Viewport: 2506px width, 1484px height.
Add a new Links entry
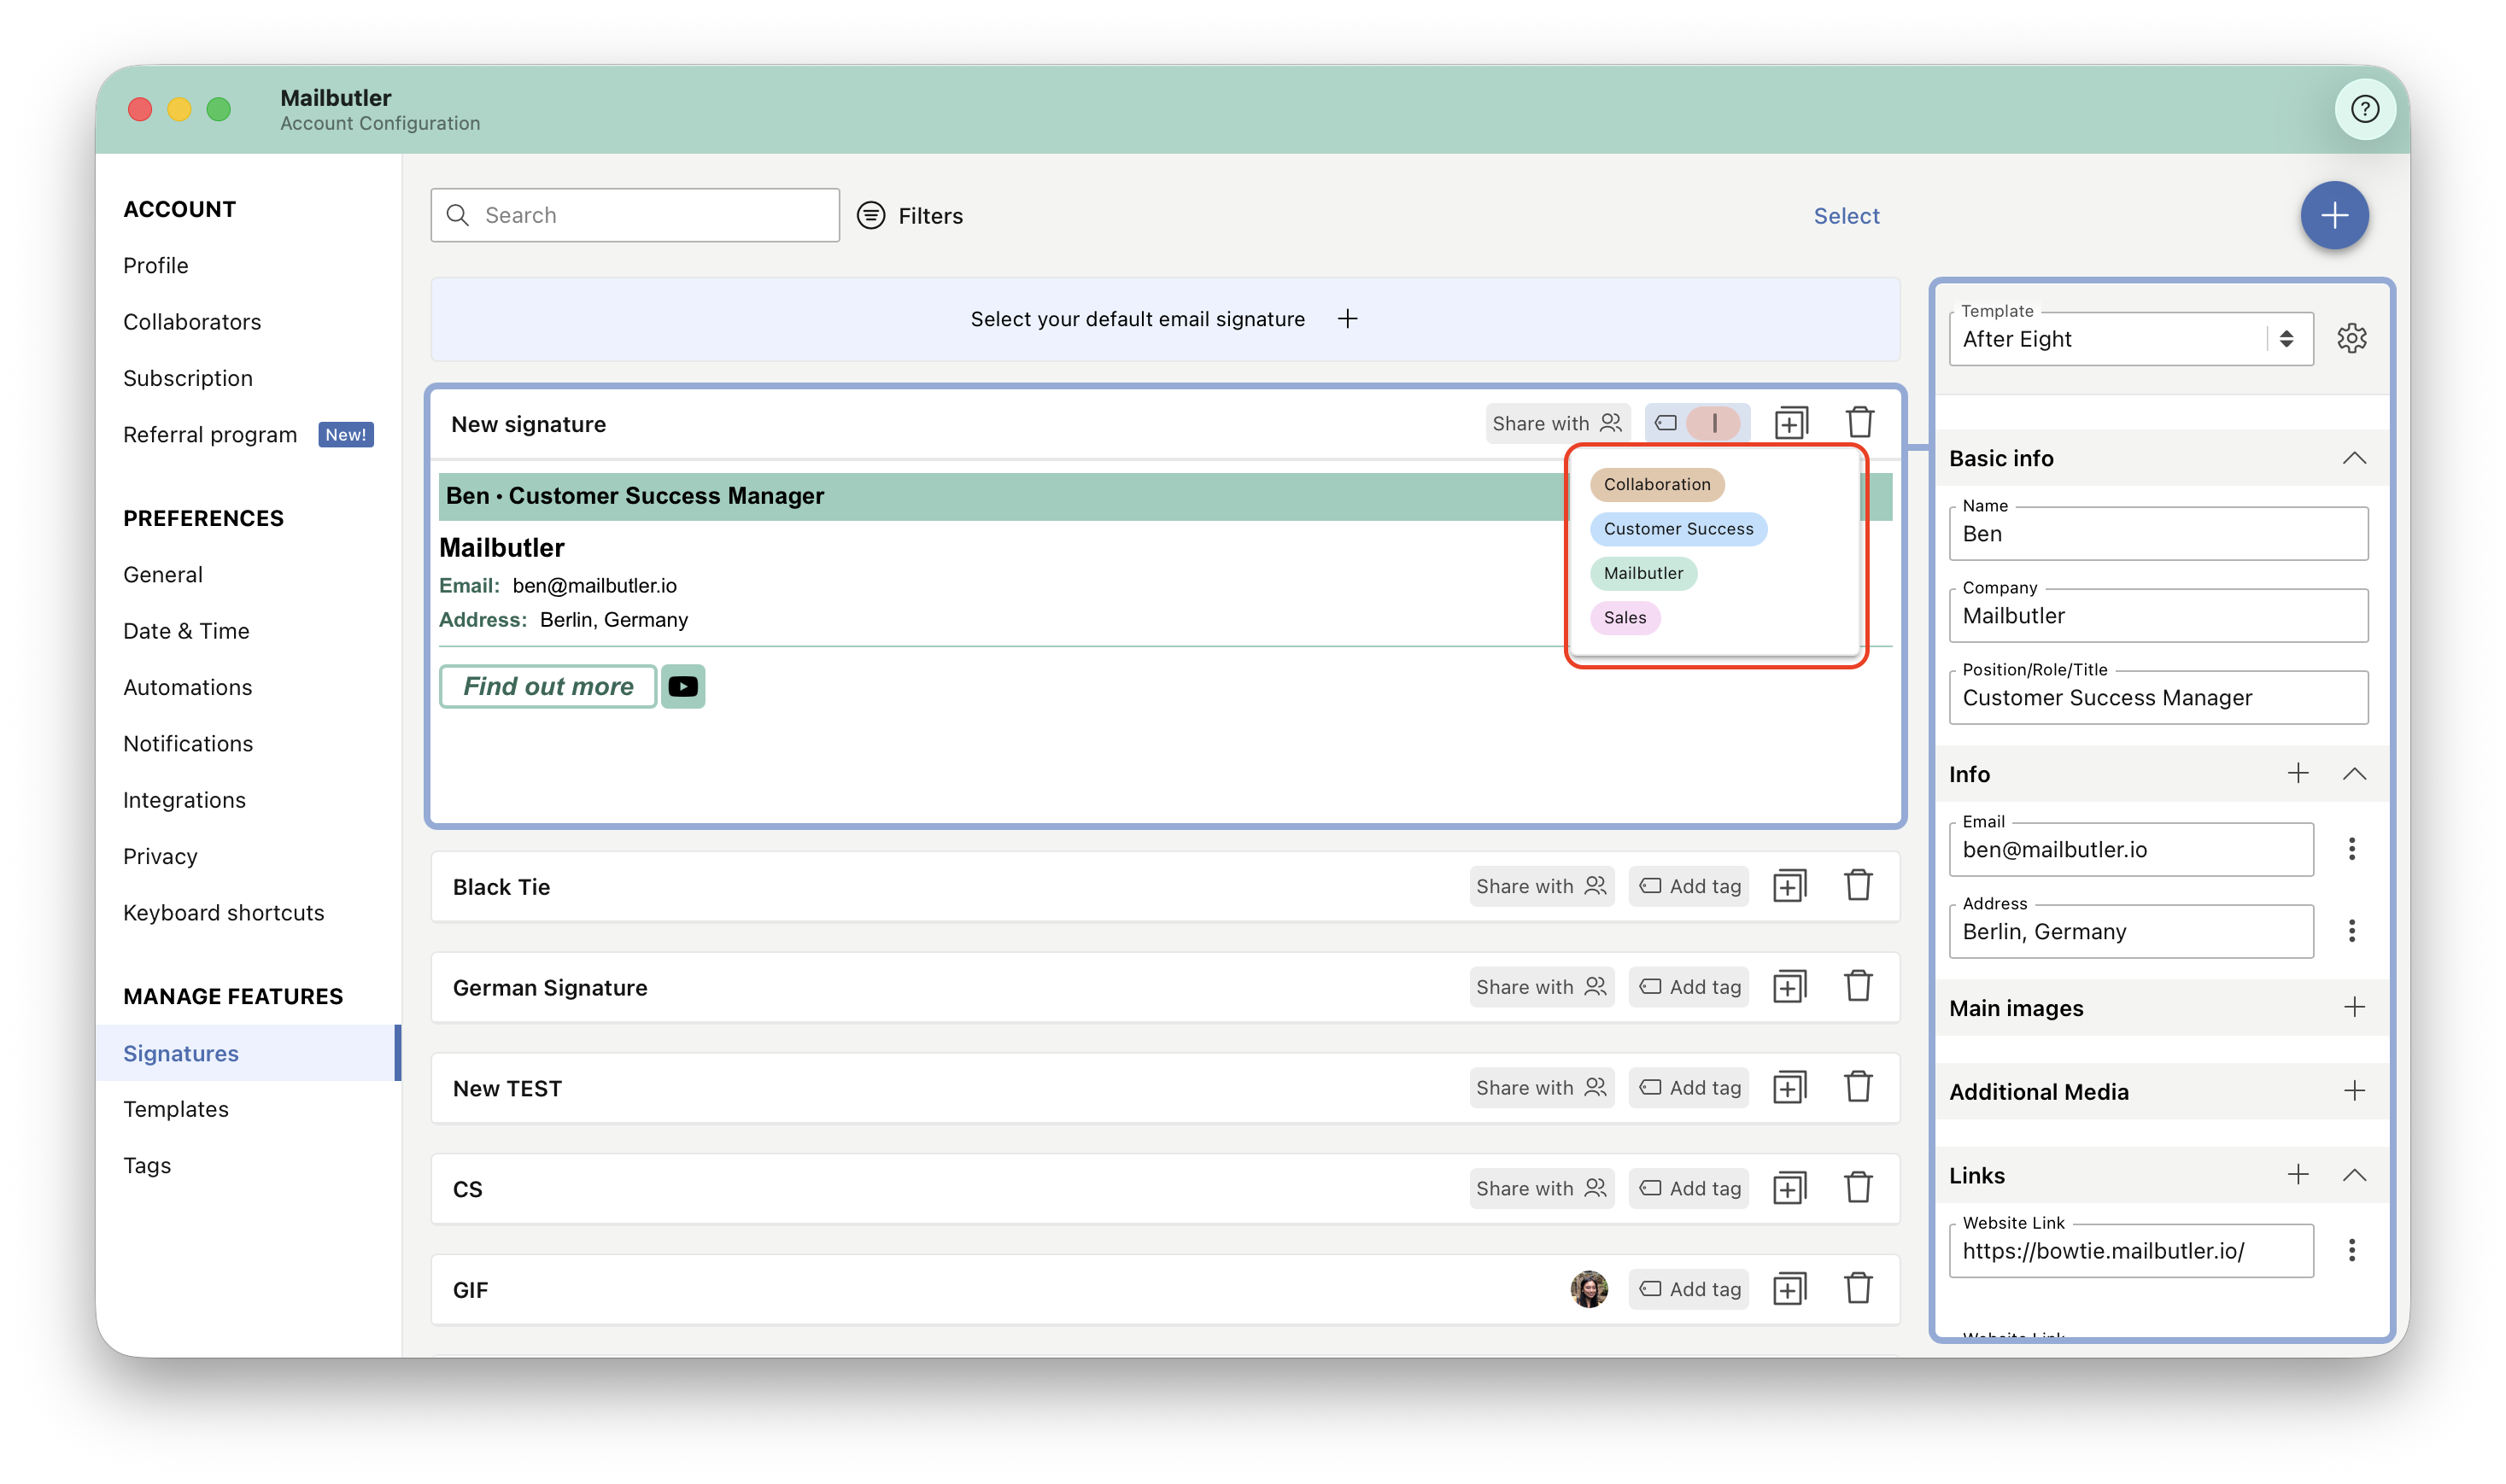coord(2297,1175)
